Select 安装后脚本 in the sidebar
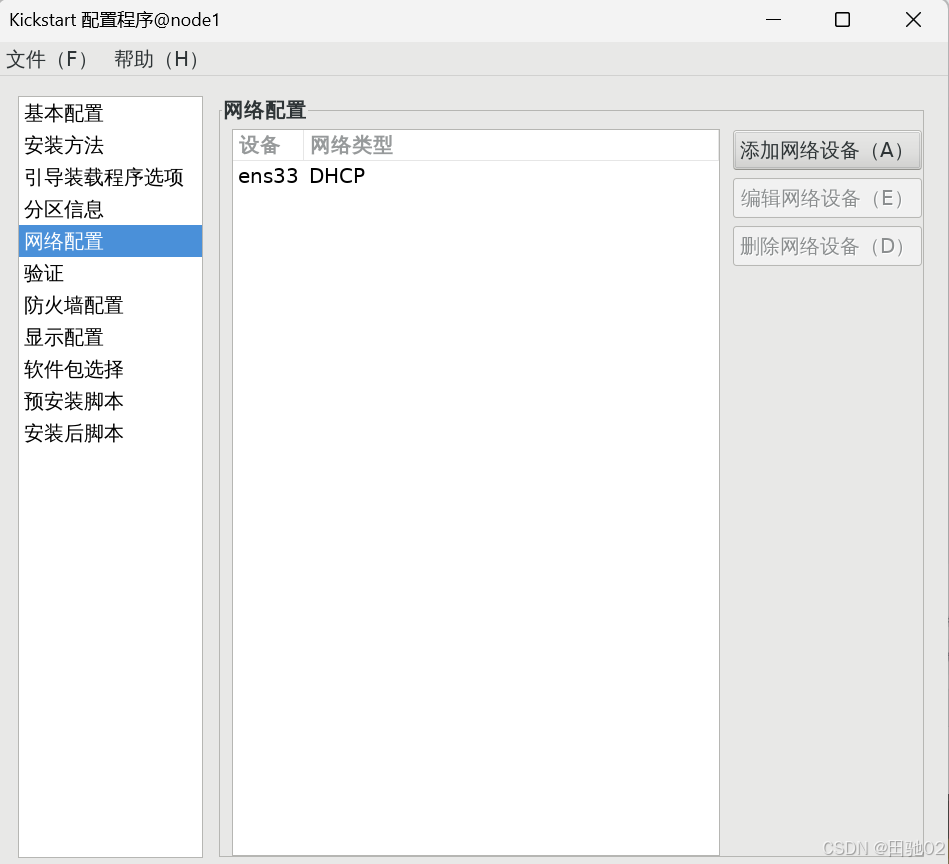 point(110,434)
